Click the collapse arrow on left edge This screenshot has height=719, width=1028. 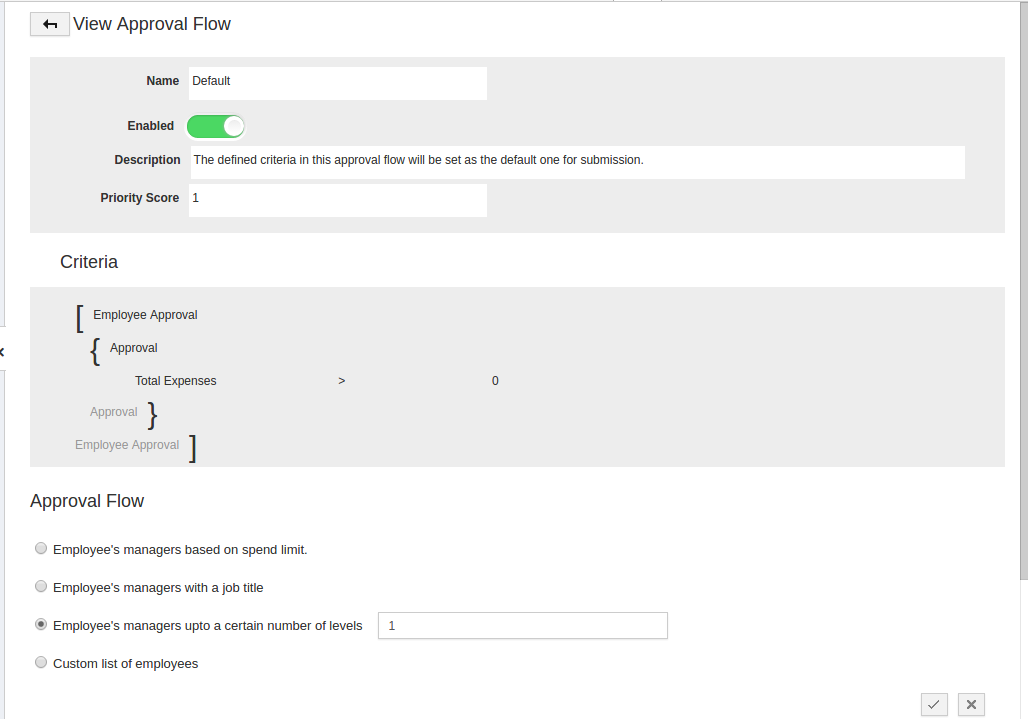coord(2,352)
